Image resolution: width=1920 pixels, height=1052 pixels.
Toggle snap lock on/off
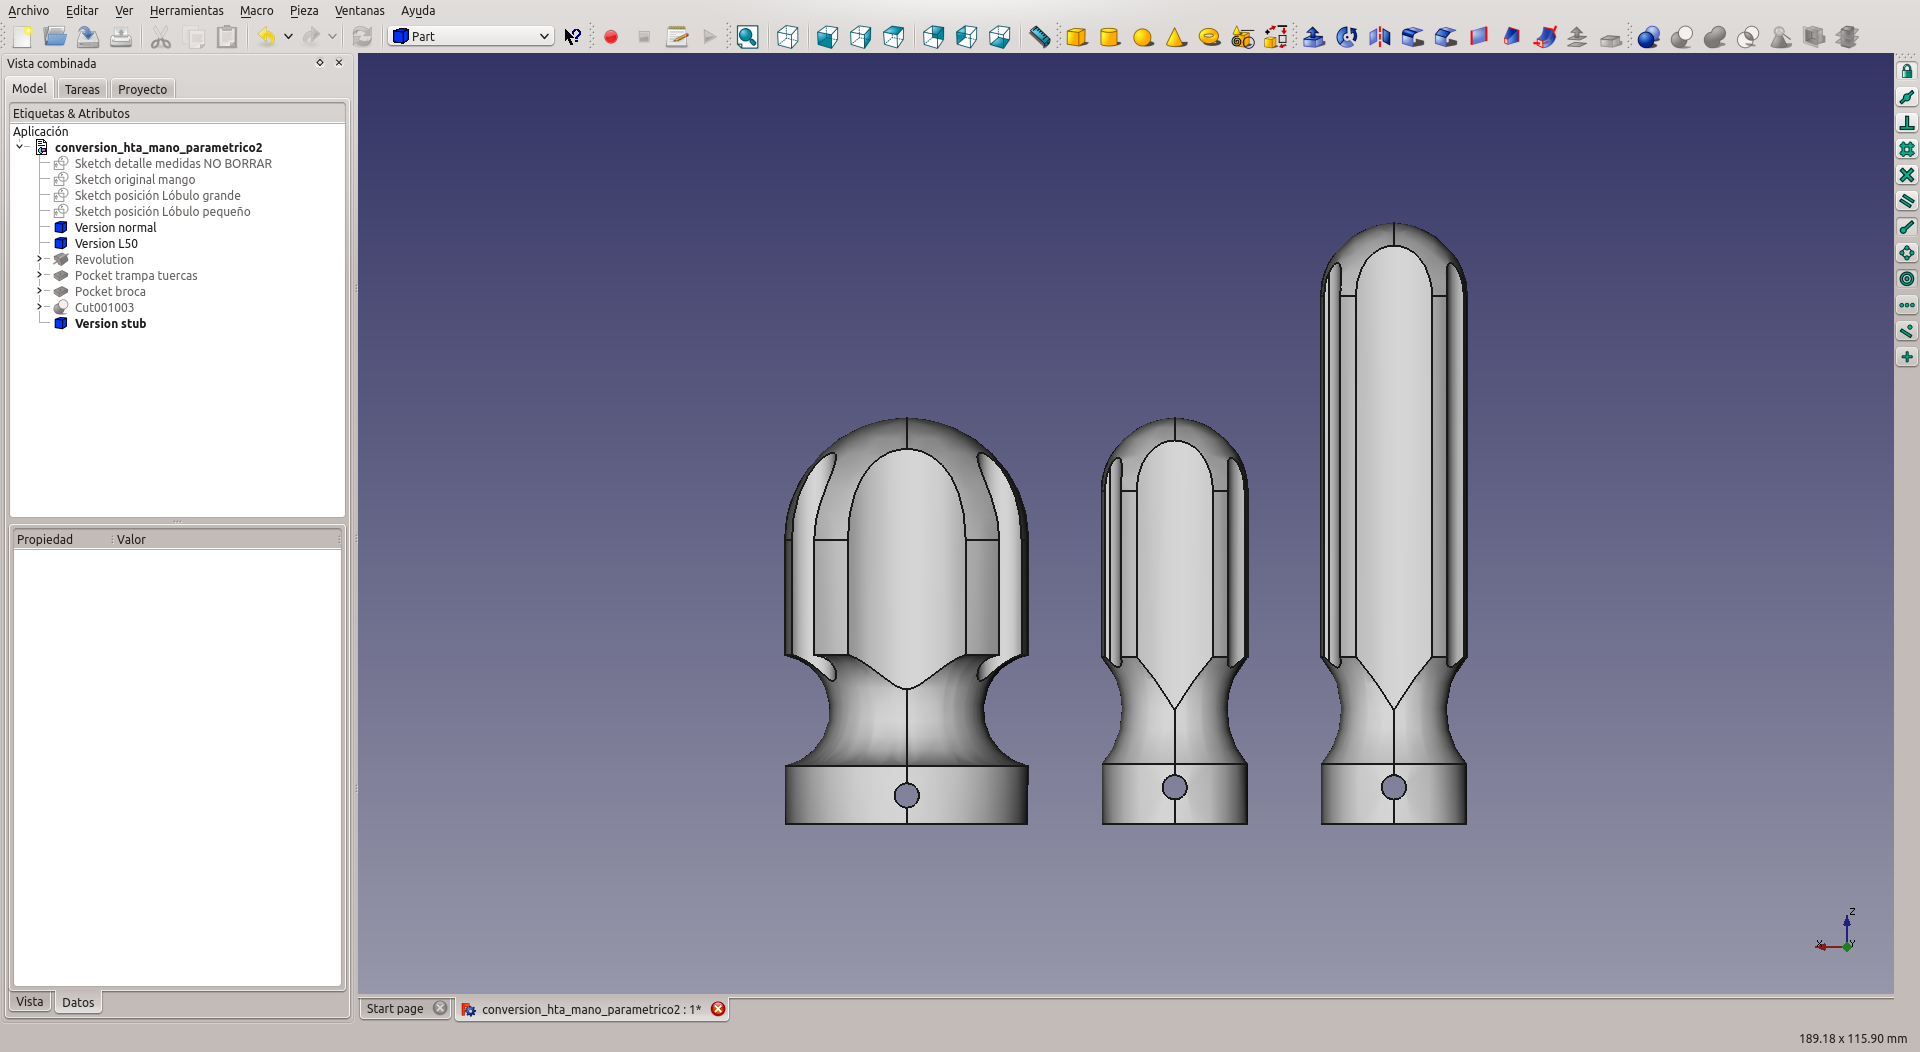click(1907, 71)
